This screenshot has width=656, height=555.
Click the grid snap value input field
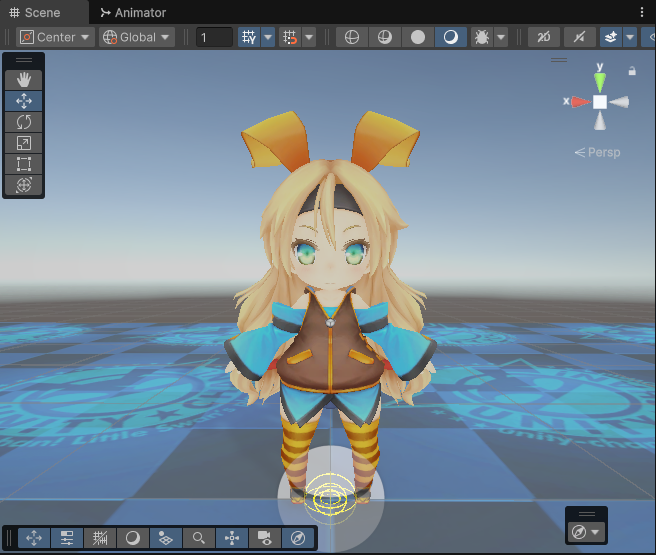(x=214, y=37)
